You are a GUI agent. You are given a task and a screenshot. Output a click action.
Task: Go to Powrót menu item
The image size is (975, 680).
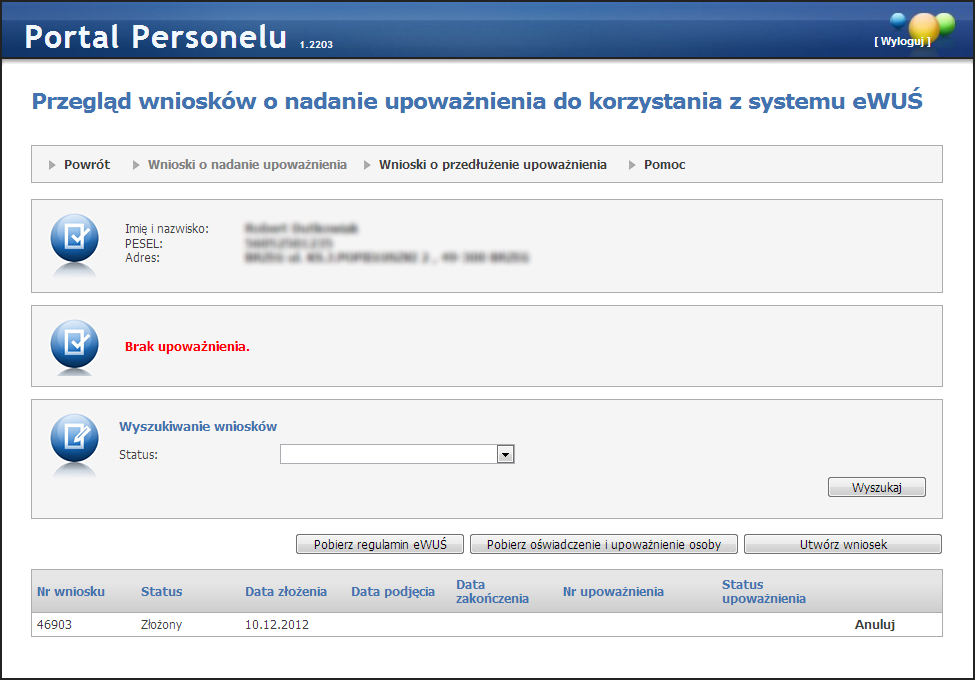[x=87, y=165]
